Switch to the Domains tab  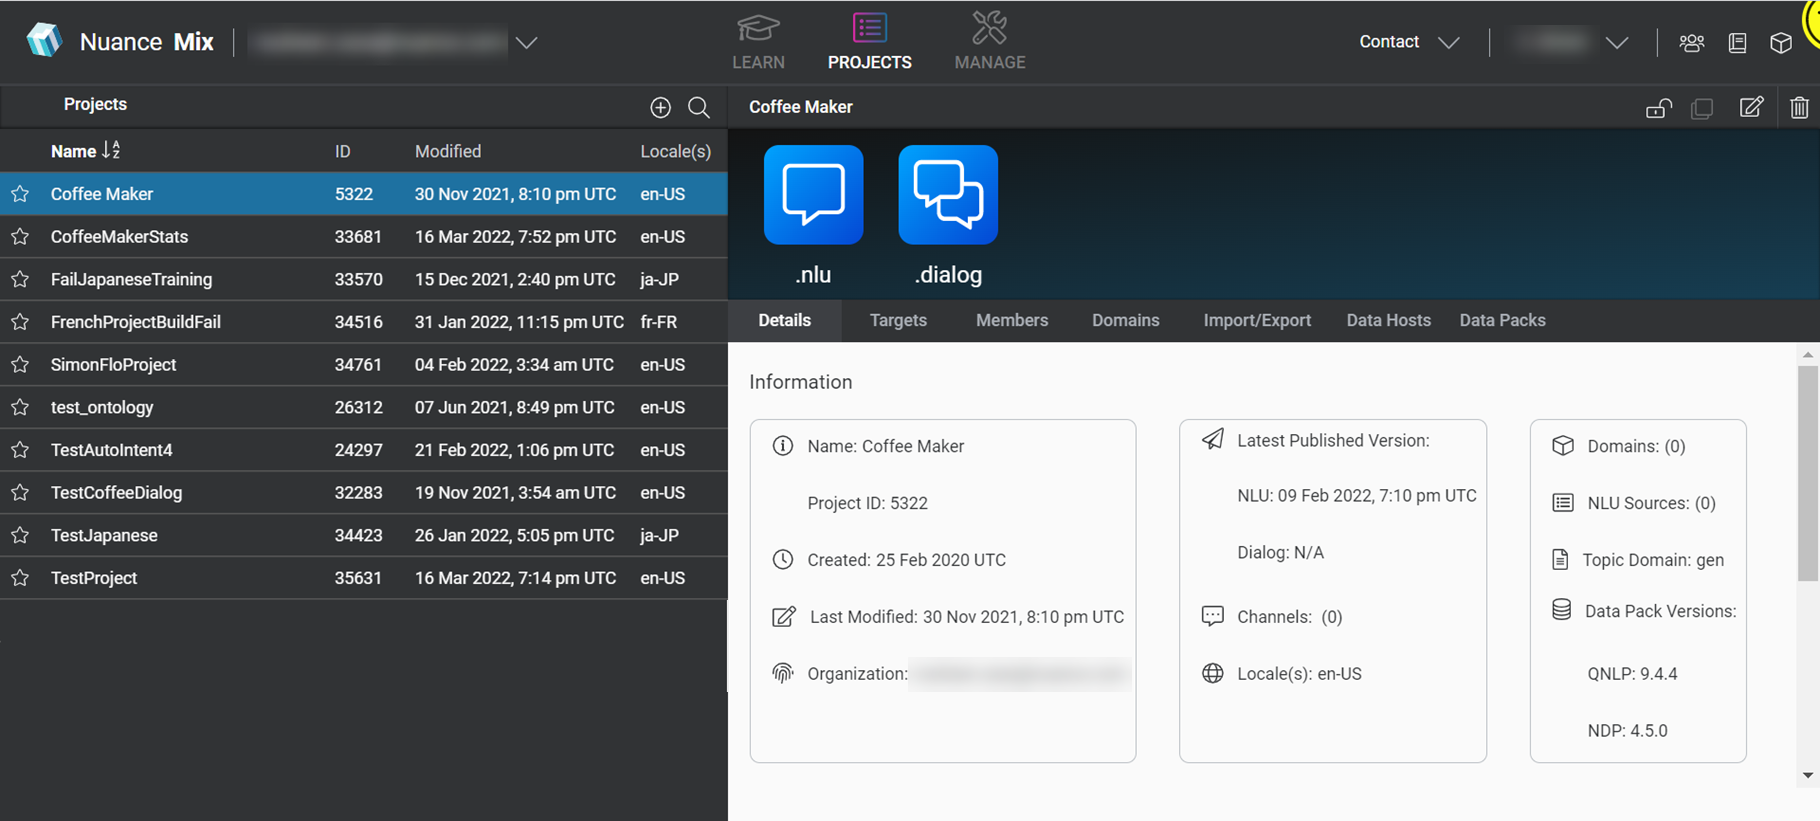[x=1125, y=321]
